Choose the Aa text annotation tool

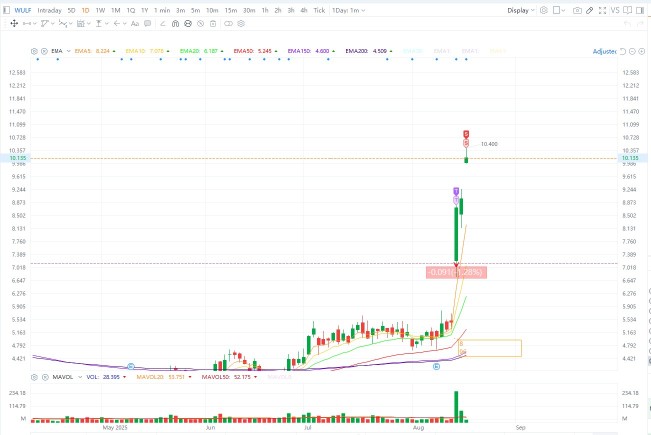(135, 24)
